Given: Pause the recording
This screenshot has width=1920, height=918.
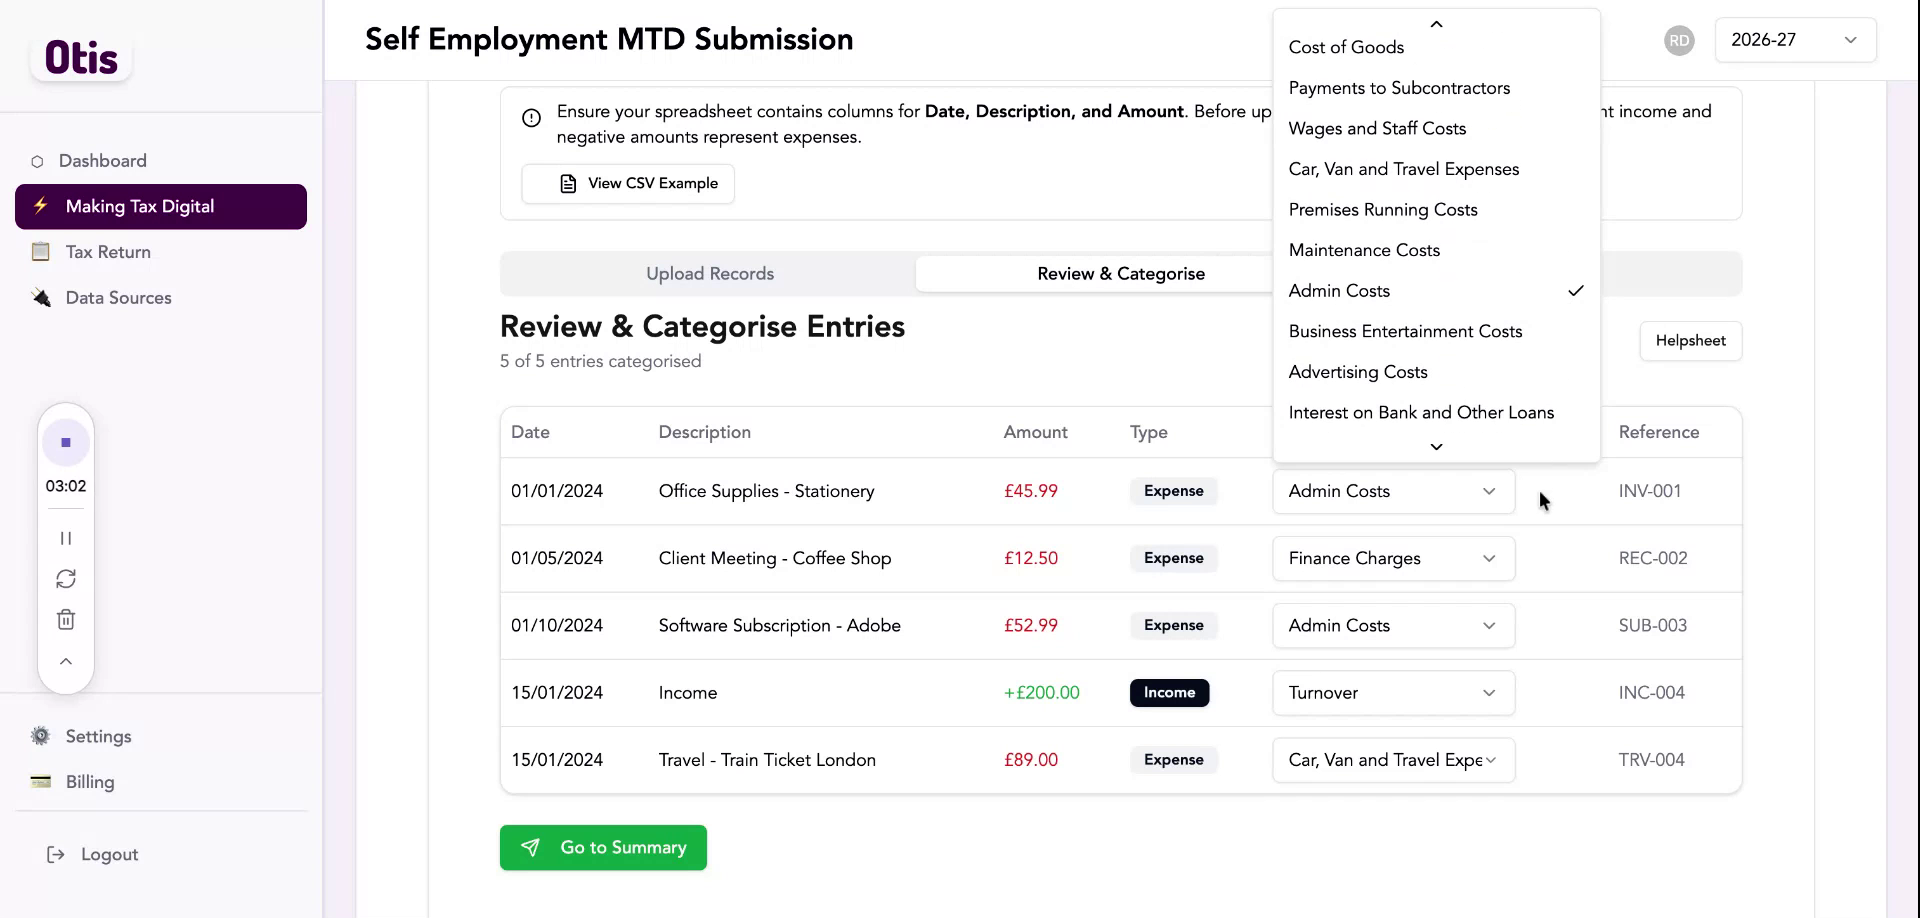Looking at the screenshot, I should coord(66,538).
